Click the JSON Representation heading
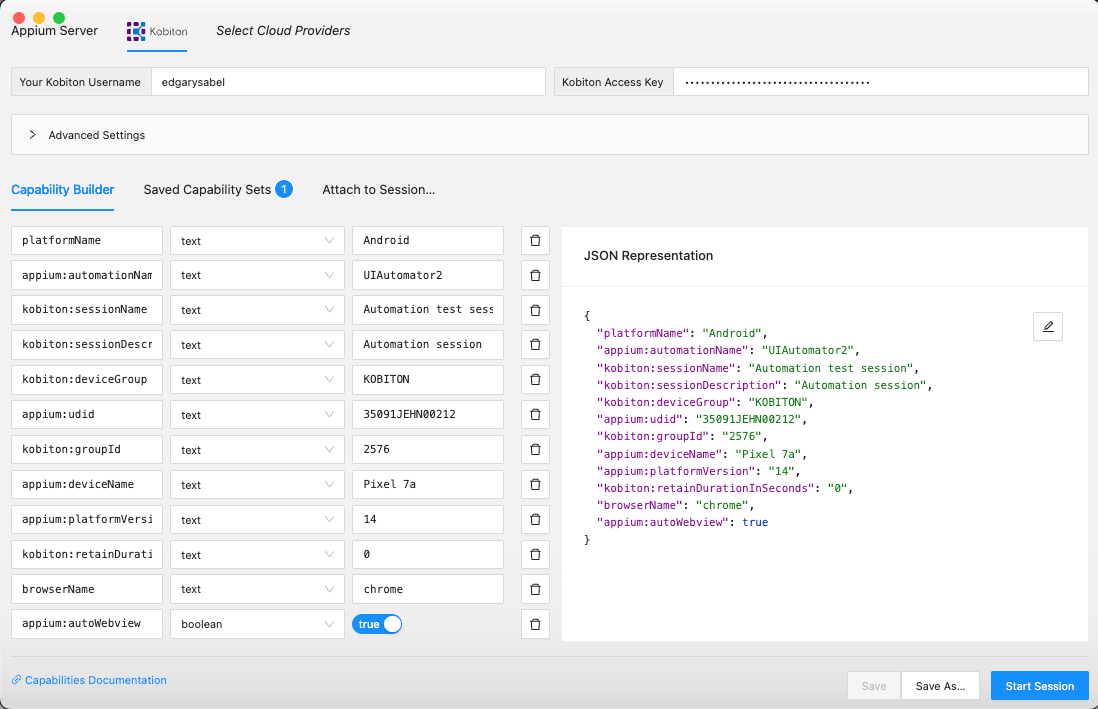 click(648, 256)
